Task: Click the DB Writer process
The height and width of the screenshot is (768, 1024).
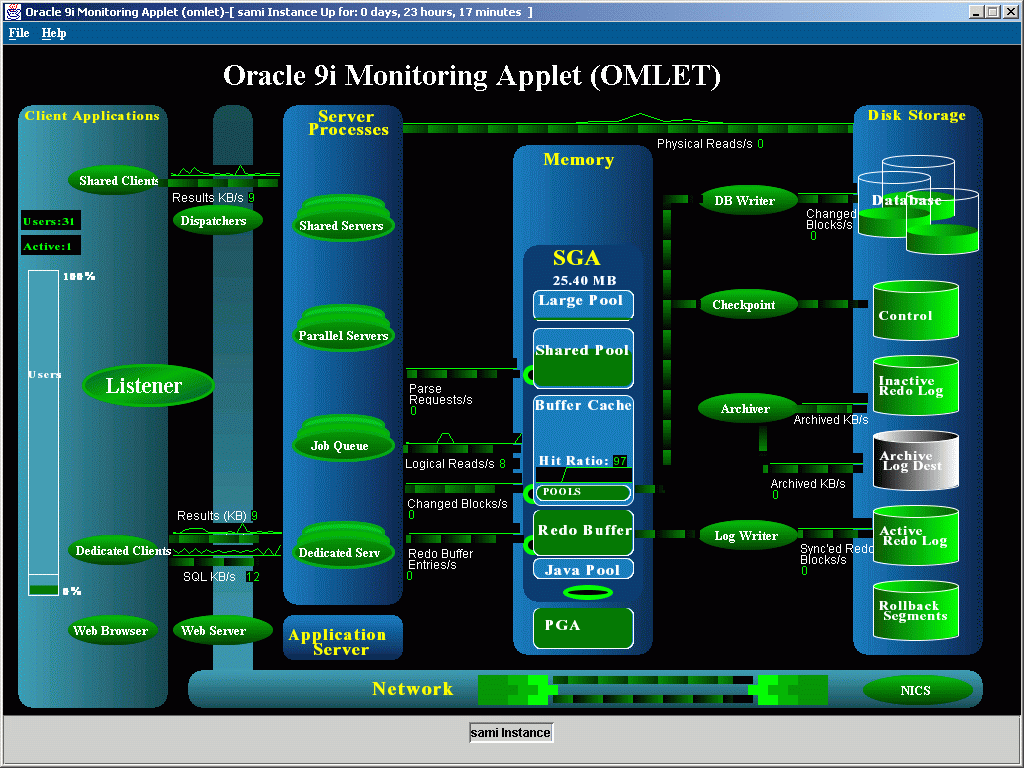Action: [x=748, y=200]
